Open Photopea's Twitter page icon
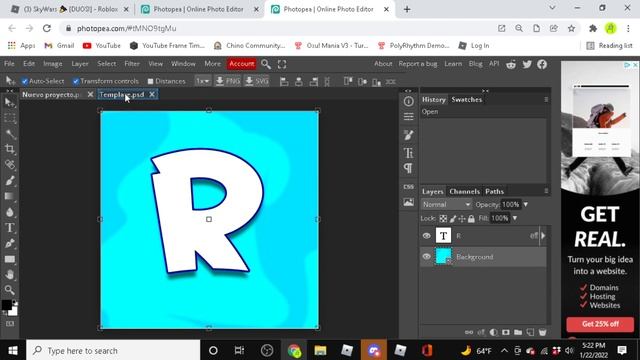The width and height of the screenshot is (640, 360). coord(527,64)
